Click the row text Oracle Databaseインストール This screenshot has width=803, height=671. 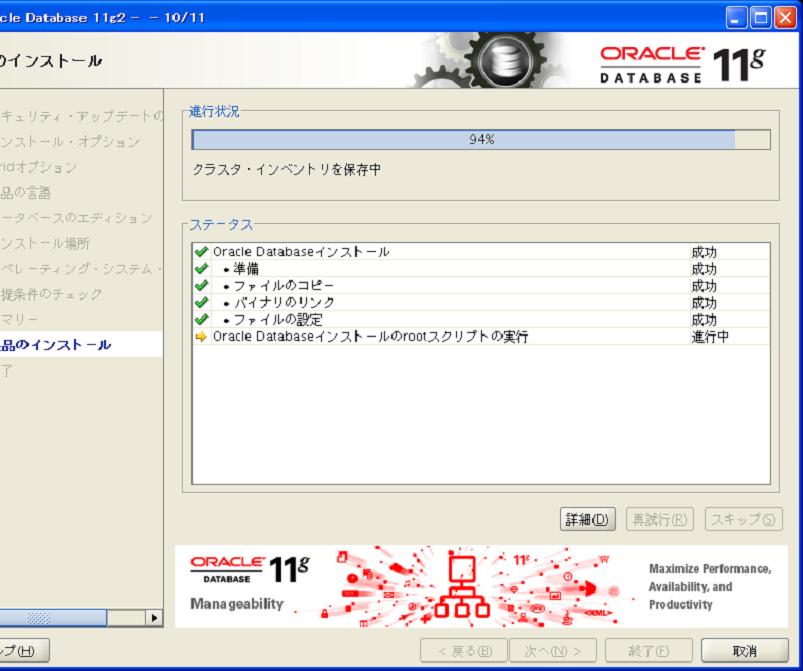[x=301, y=251]
